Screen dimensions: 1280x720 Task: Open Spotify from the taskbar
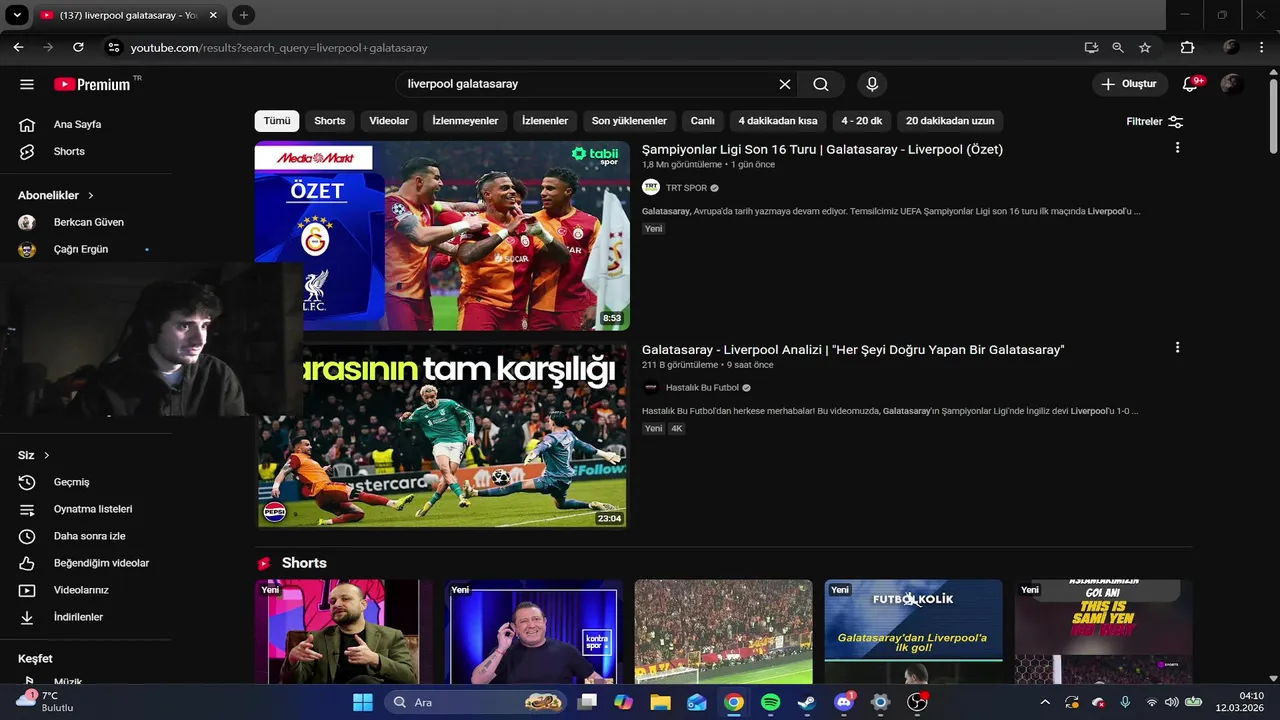pyautogui.click(x=770, y=702)
